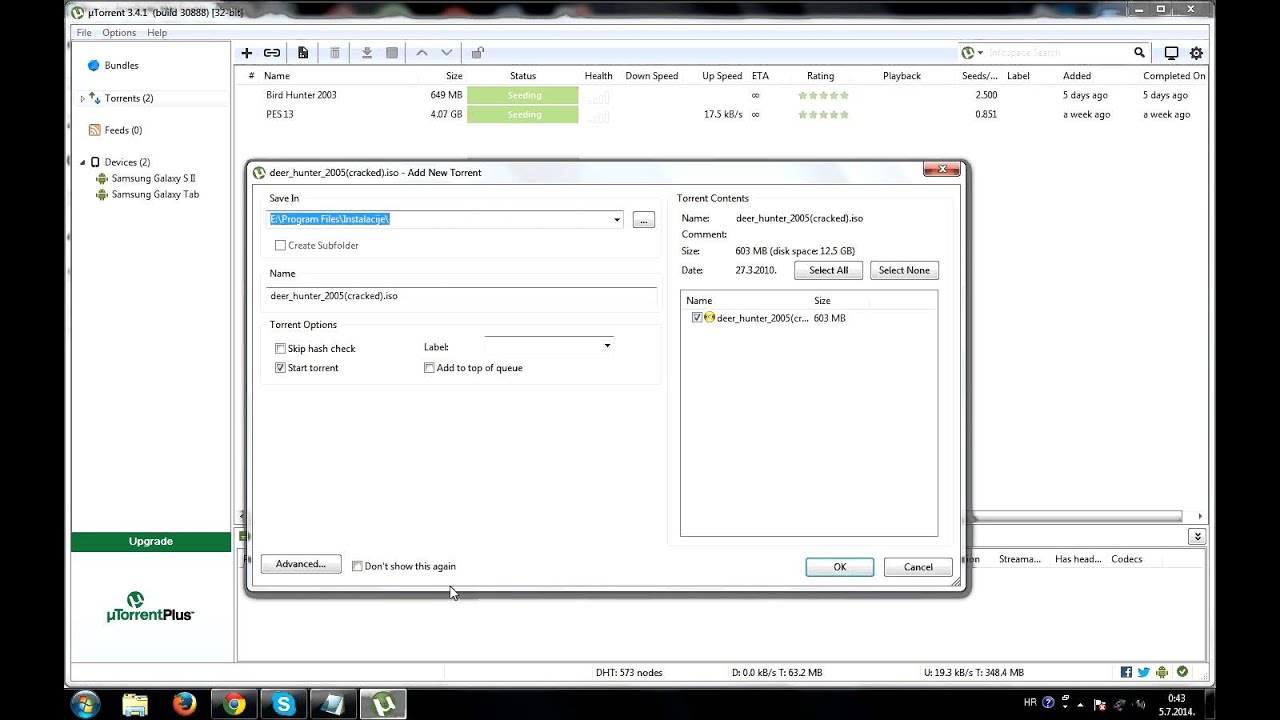This screenshot has width=1280, height=720.
Task: Open the Help menu
Action: click(x=157, y=33)
